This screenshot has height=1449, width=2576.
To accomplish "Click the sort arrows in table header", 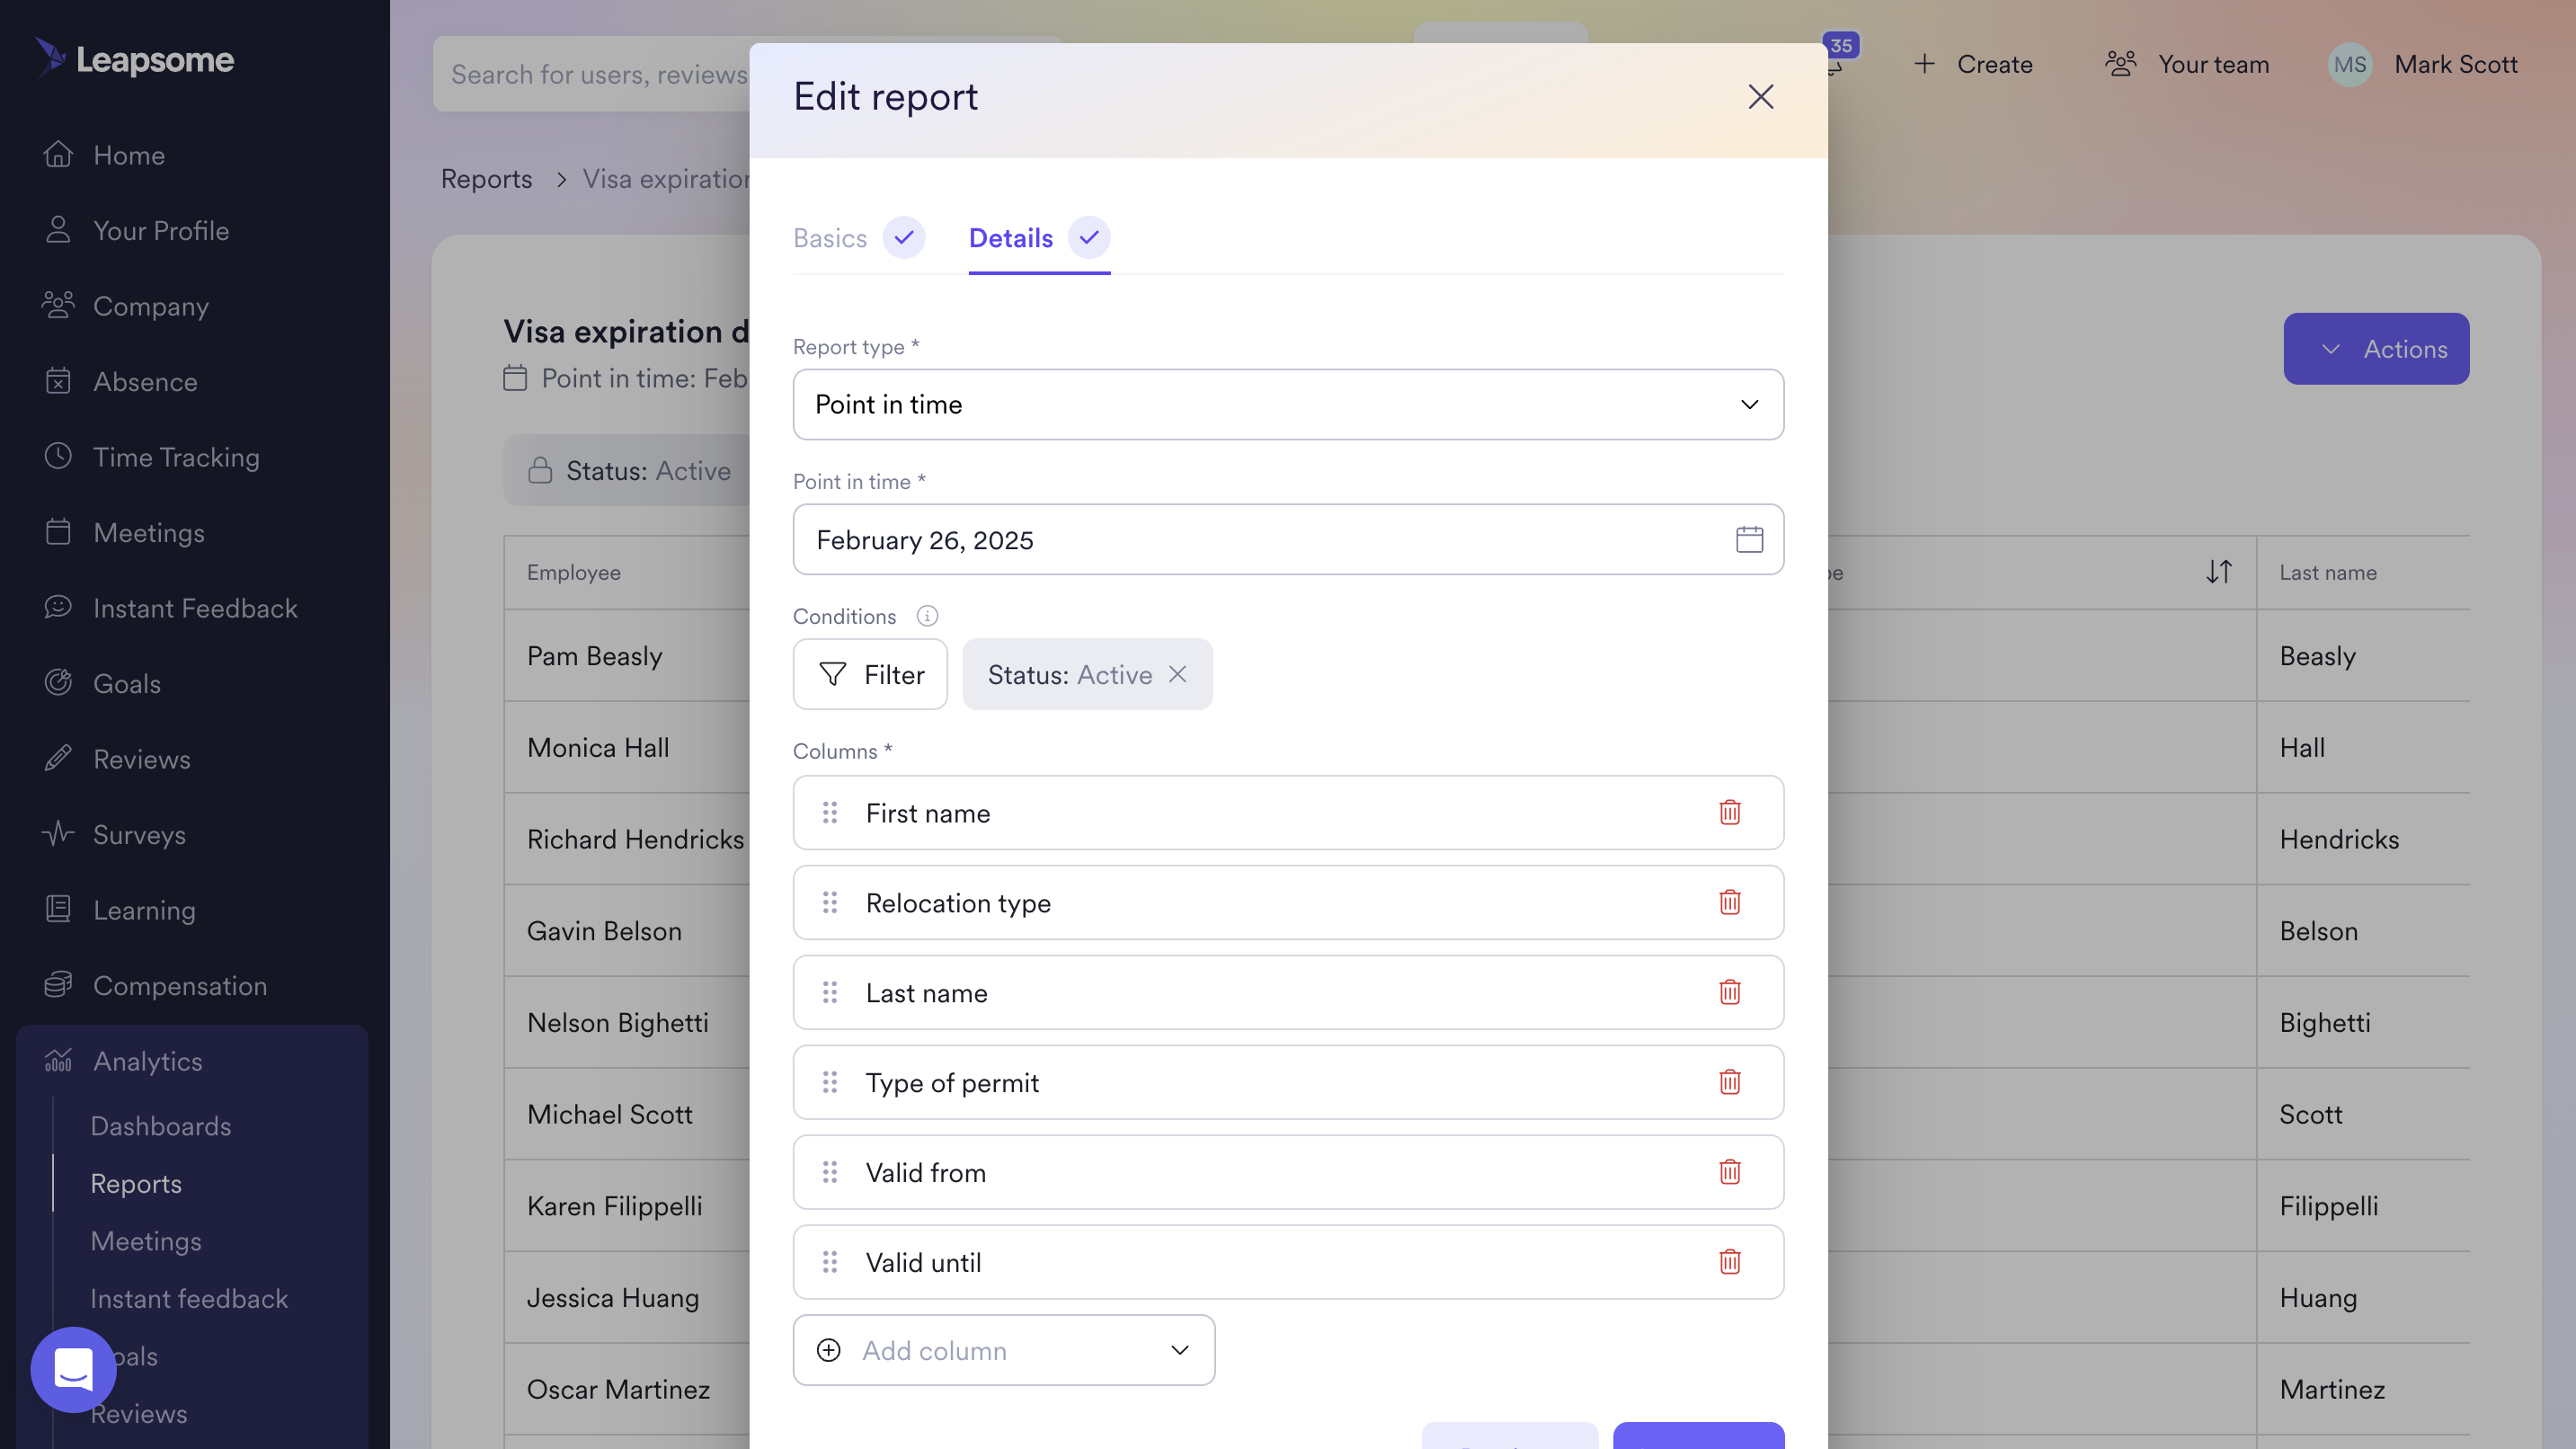I will click(2218, 572).
